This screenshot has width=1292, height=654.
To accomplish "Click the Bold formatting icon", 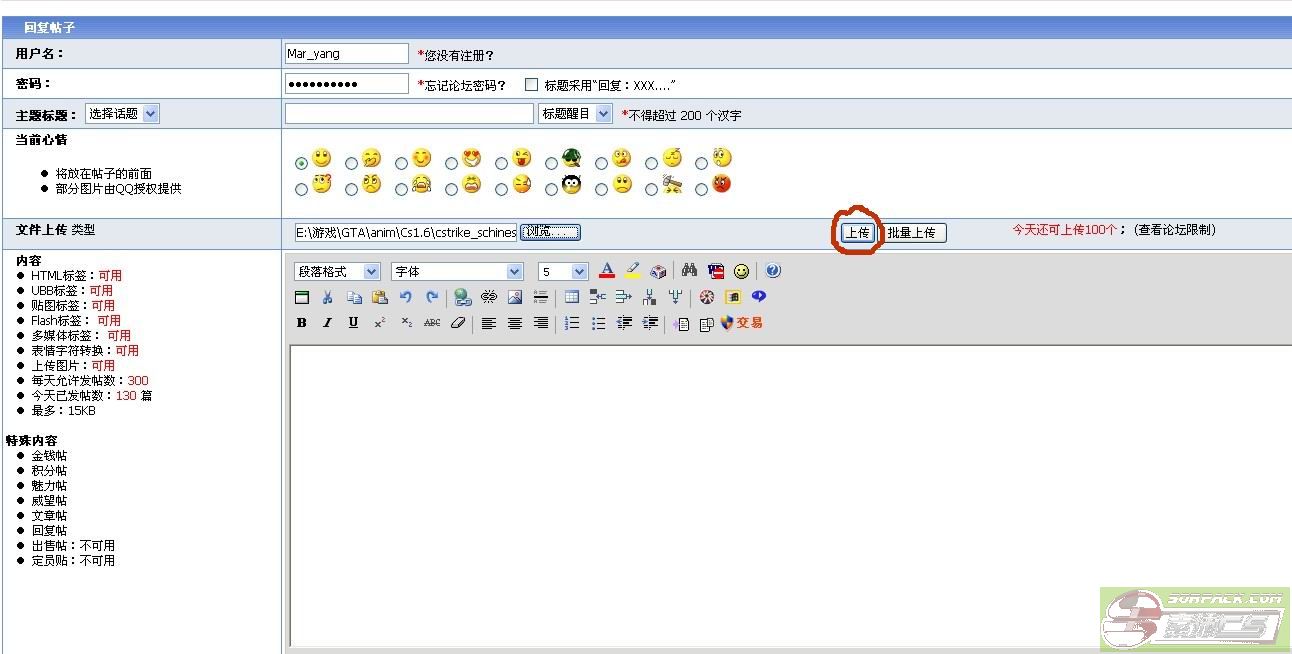I will 302,323.
